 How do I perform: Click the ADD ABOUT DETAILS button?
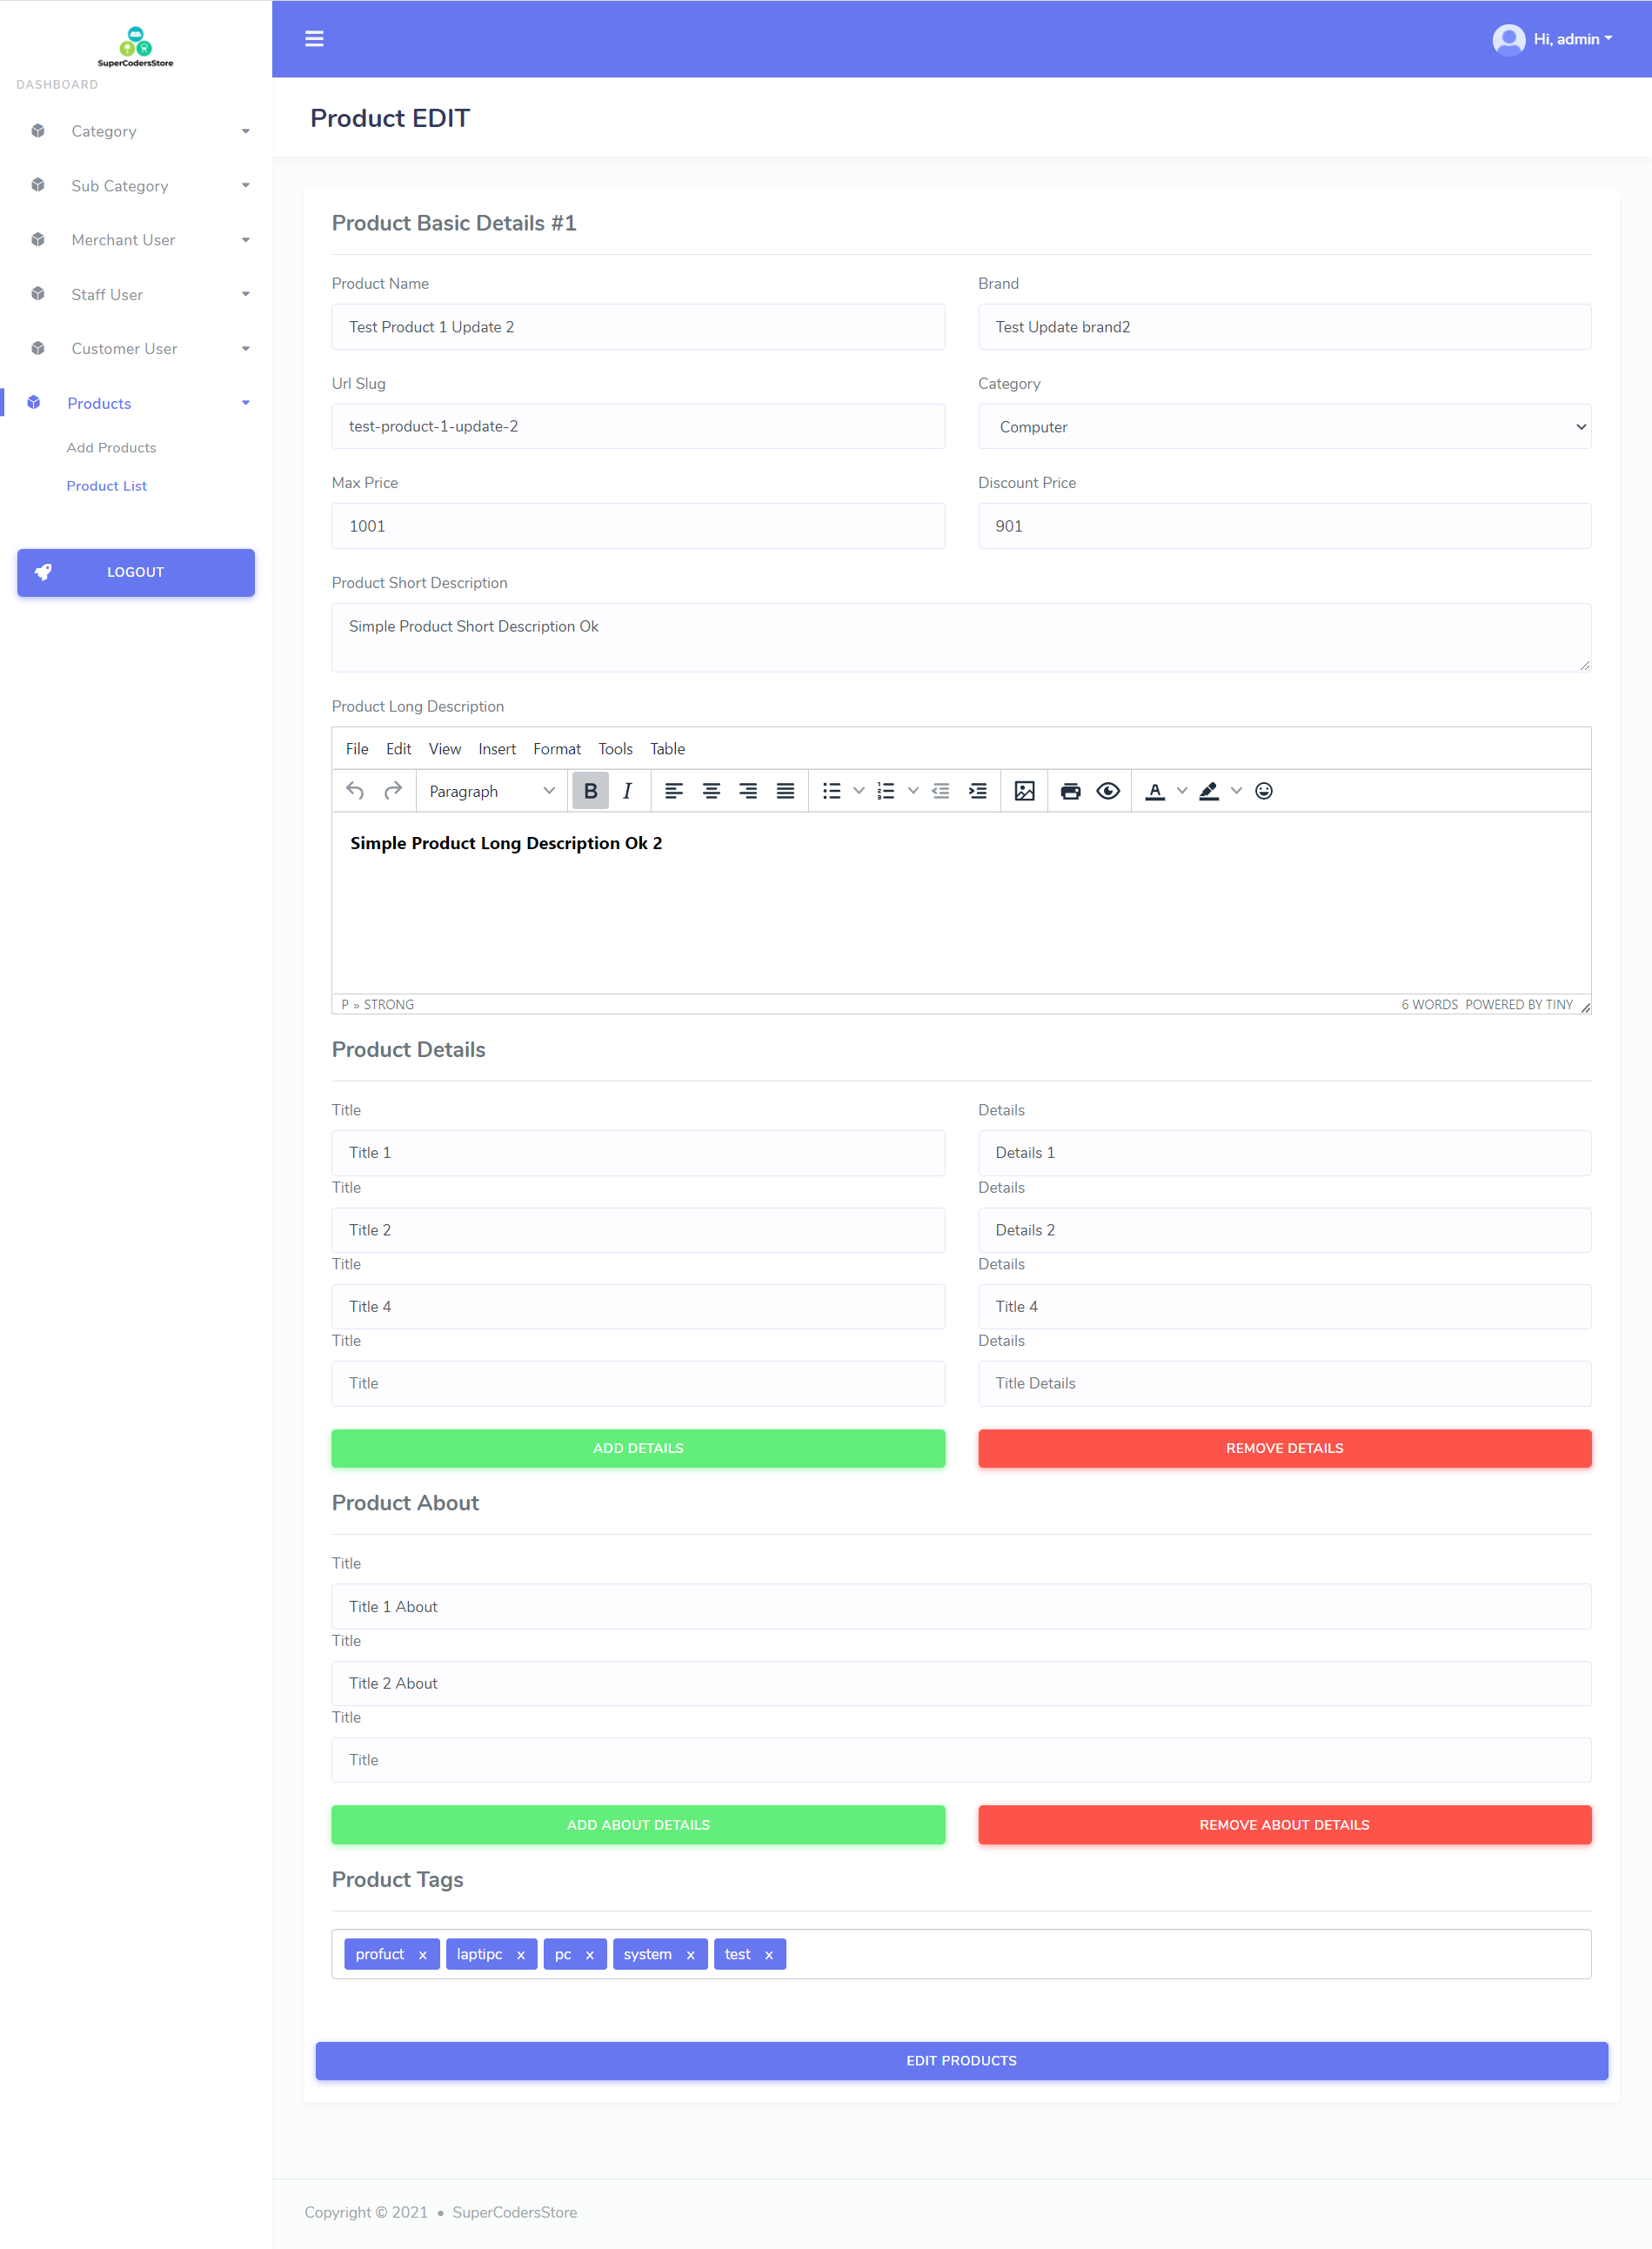638,1825
